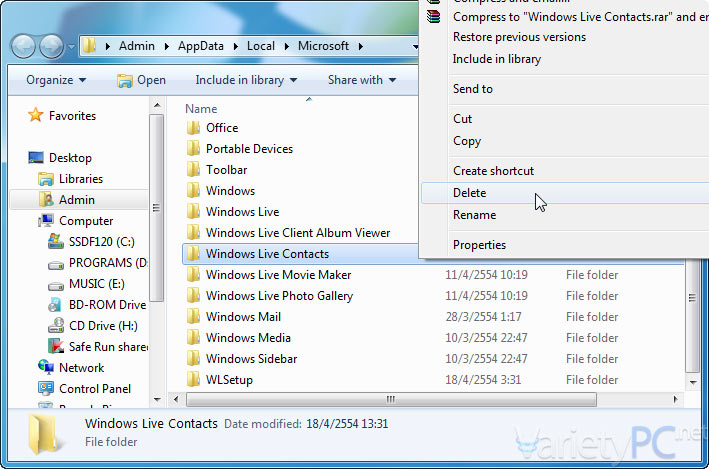The image size is (709, 469).
Task: Select Local in the address breadcrumb
Action: coord(261,46)
